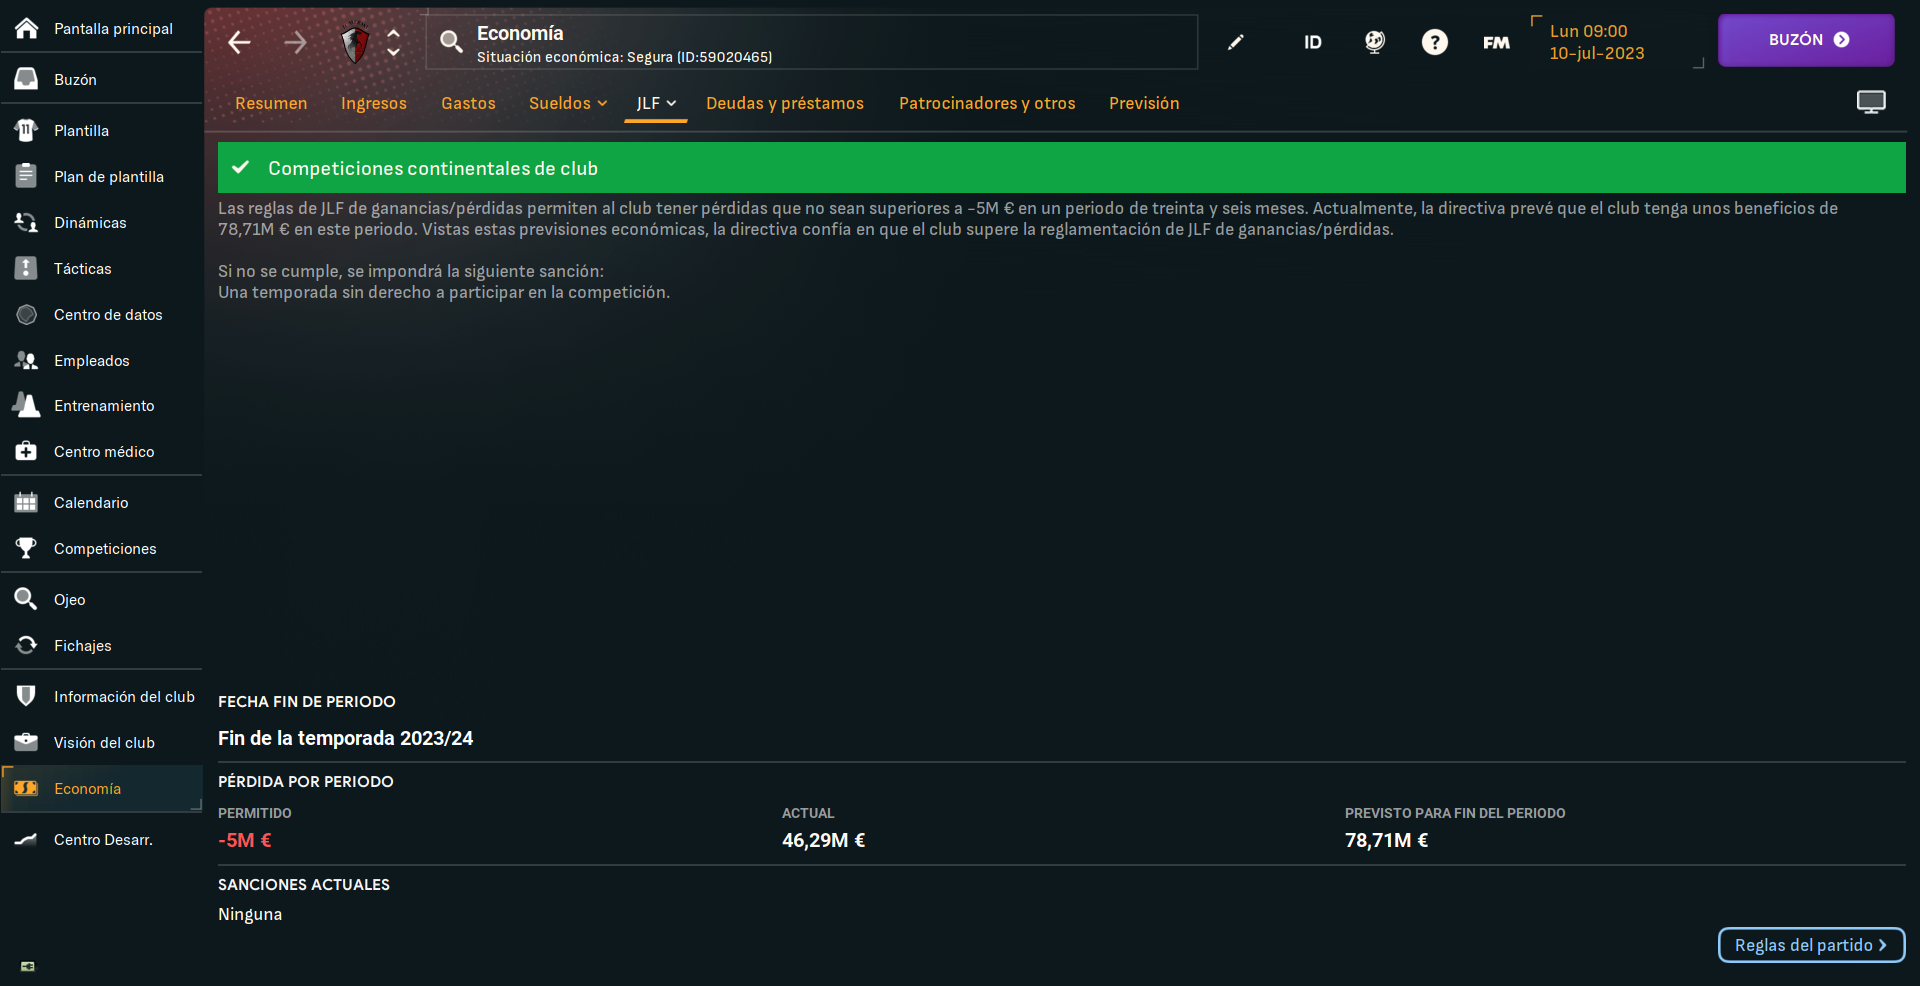Click the monitor display icon
The width and height of the screenshot is (1920, 986).
(1870, 102)
